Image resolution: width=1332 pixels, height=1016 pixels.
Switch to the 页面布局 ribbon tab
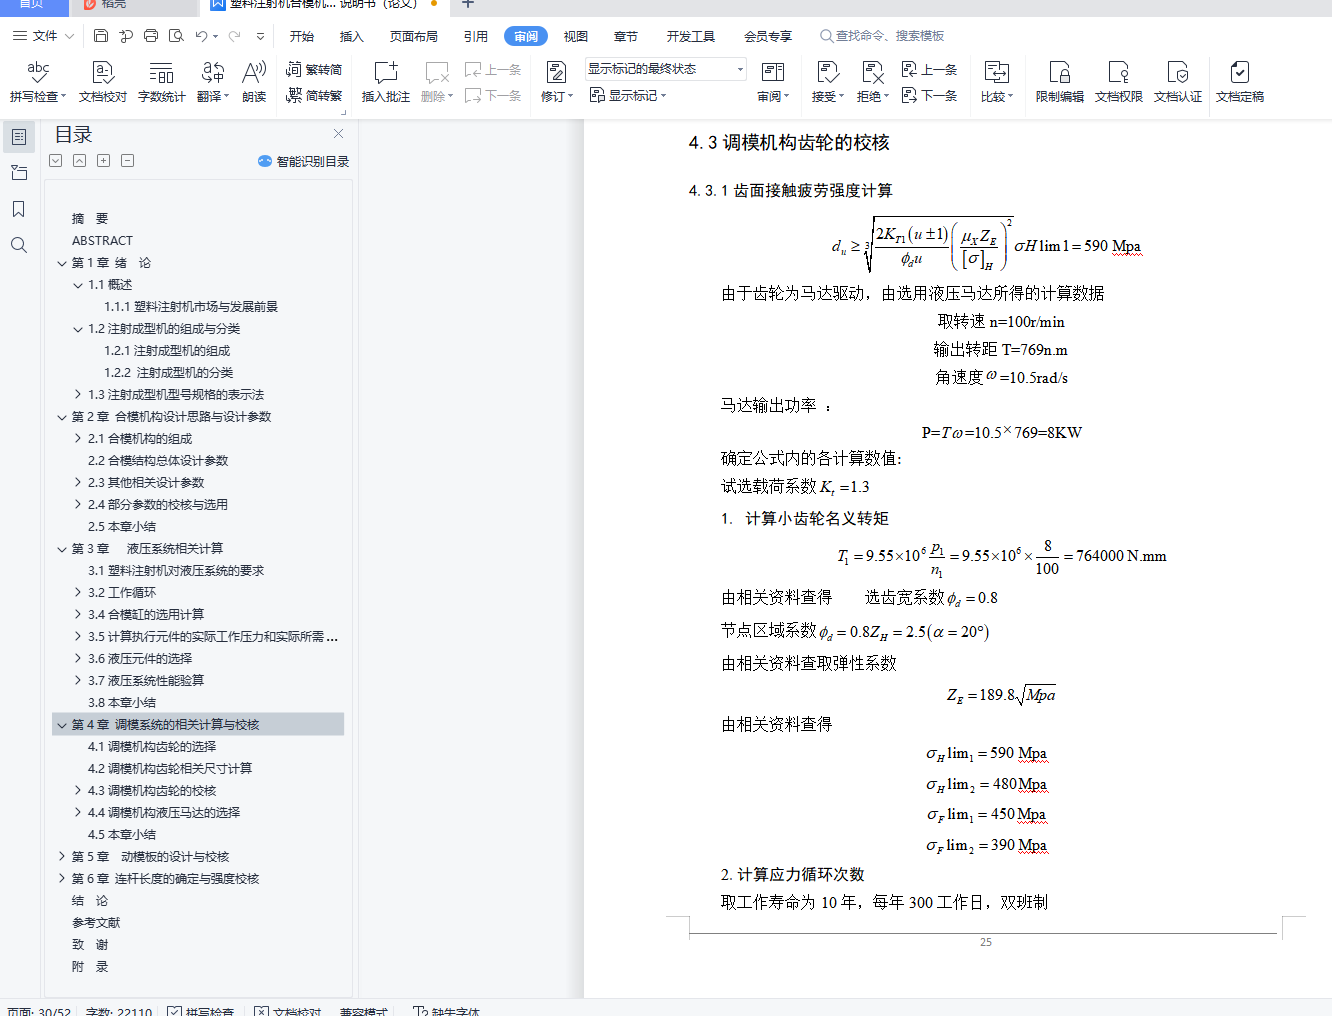pyautogui.click(x=414, y=36)
